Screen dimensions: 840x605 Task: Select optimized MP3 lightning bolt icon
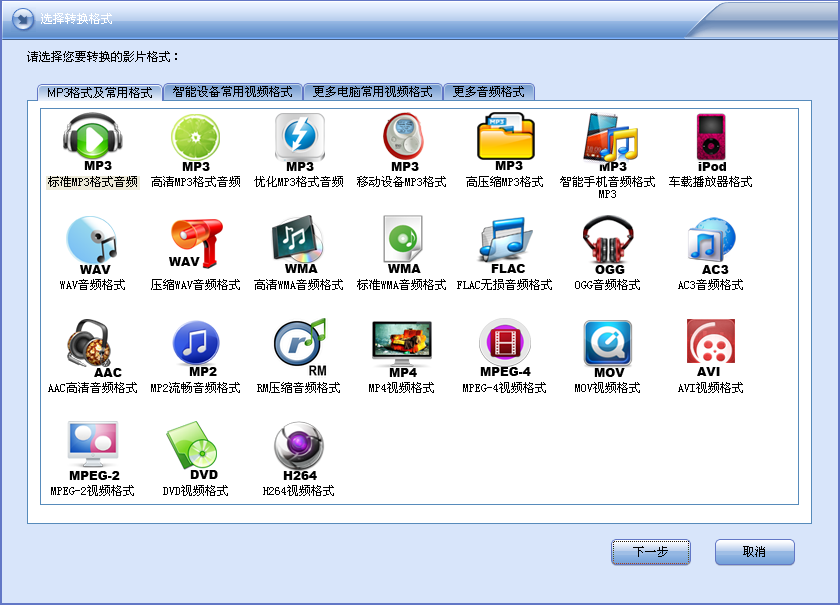click(x=299, y=142)
